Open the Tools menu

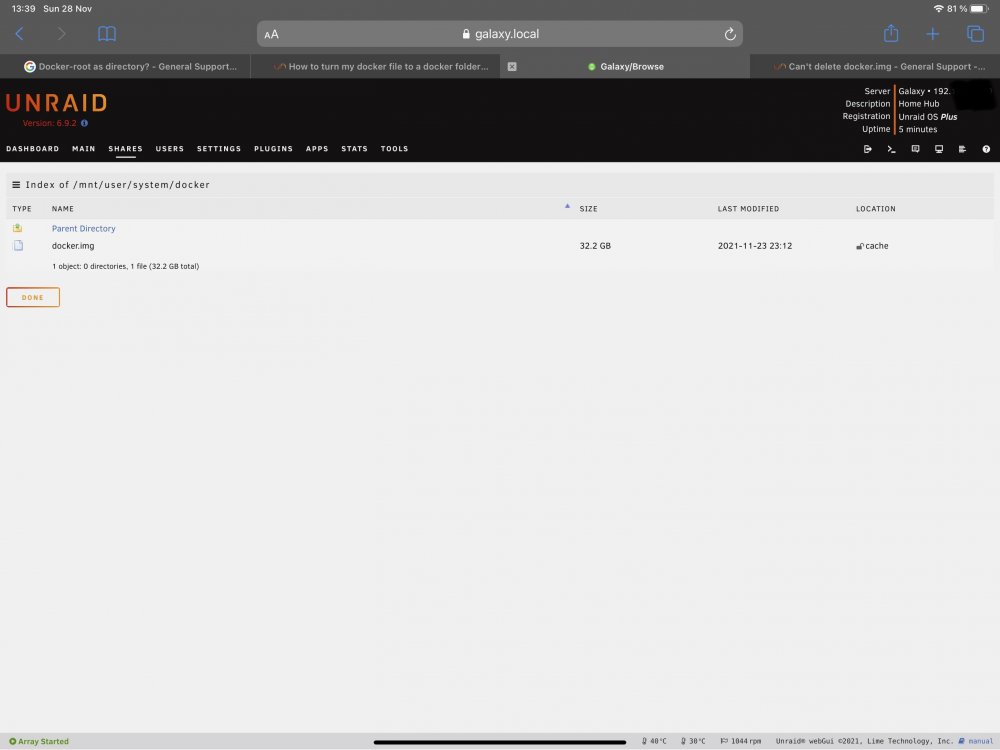tap(394, 149)
